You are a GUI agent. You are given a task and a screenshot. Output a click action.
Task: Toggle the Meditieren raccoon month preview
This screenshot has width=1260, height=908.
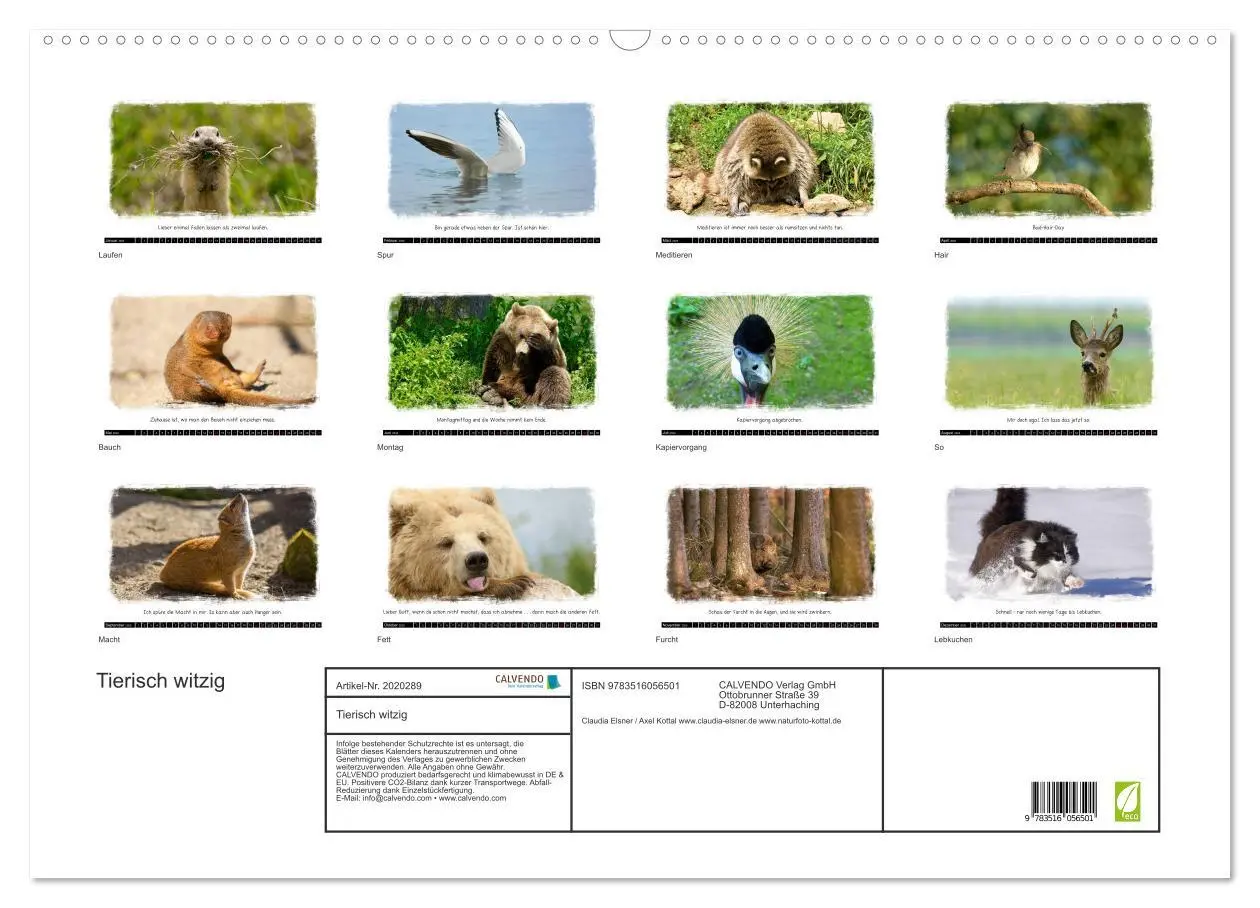point(768,160)
